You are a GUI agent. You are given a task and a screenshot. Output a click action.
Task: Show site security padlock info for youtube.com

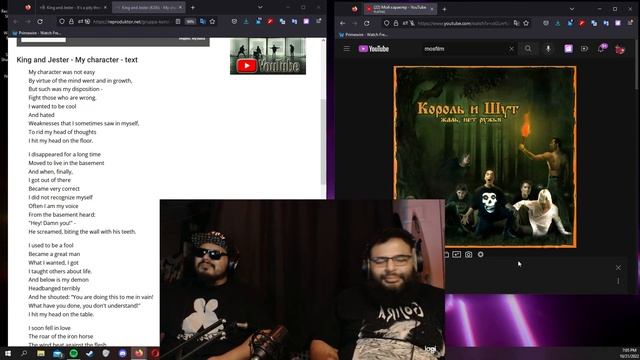point(396,23)
